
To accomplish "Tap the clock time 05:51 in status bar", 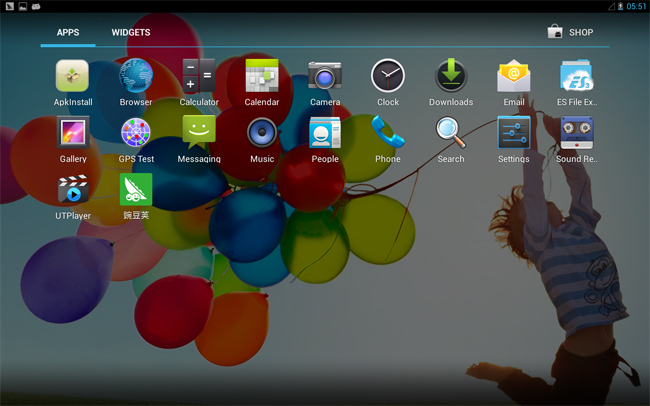I will click(636, 6).
